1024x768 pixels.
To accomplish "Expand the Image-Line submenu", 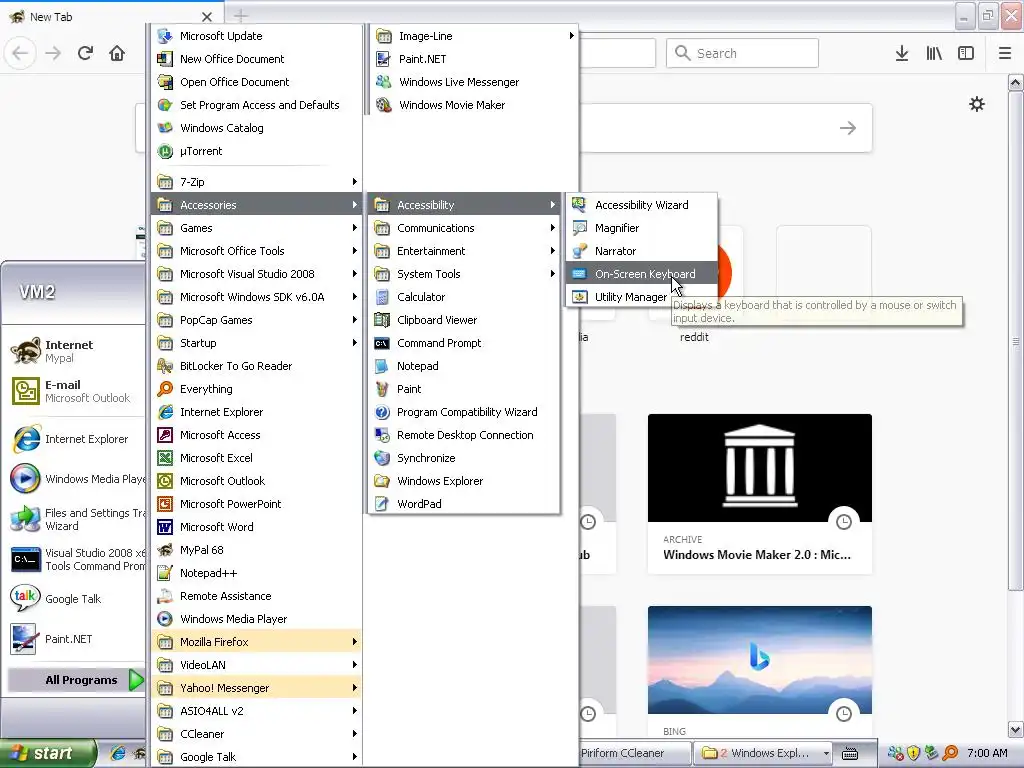I will click(475, 36).
